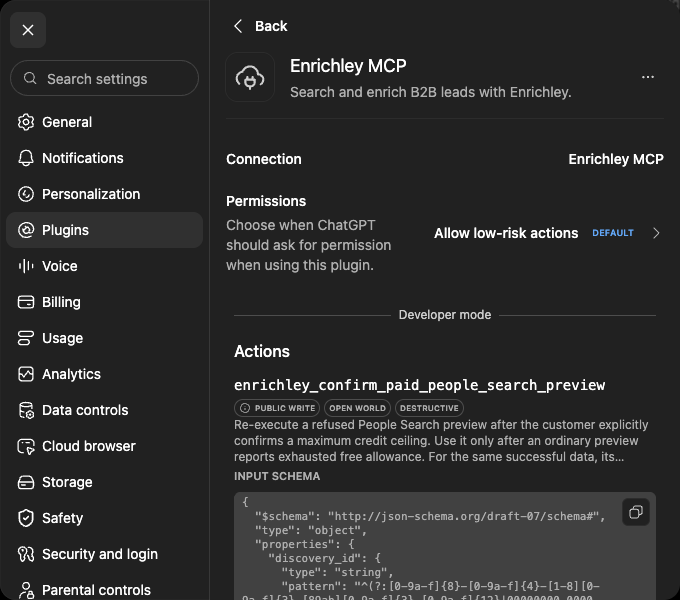Viewport: 680px width, 600px height.
Task: Click the enrichley_confirm_paid_people_search_preview action name
Action: [419, 385]
